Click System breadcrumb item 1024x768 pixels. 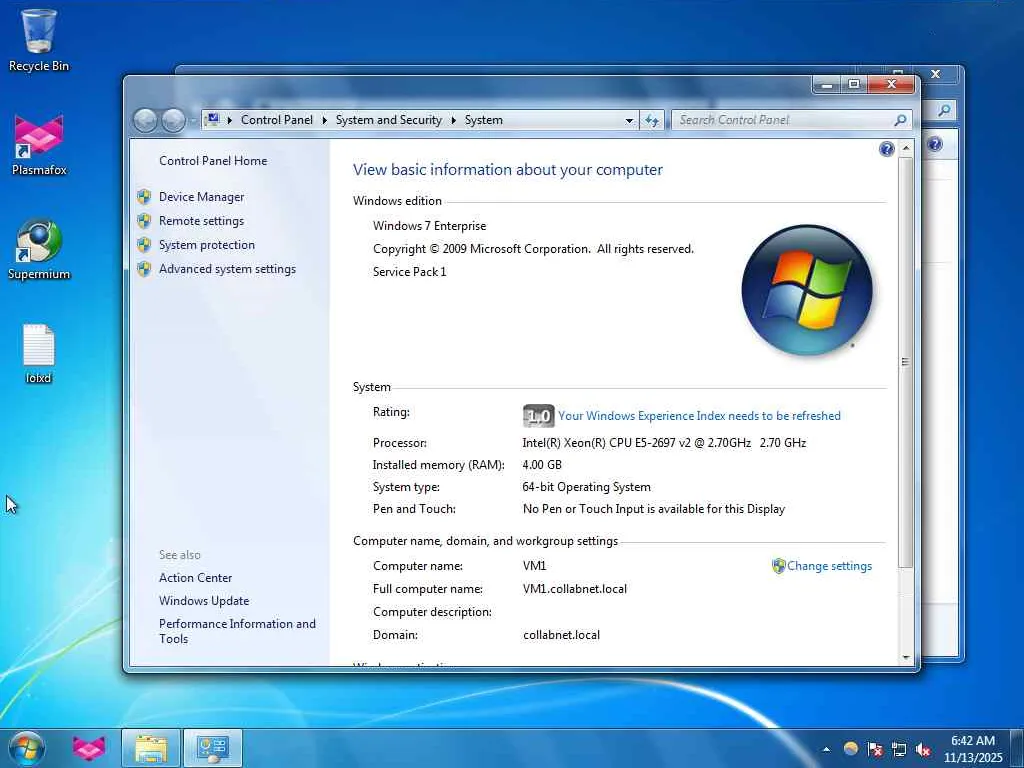484,120
